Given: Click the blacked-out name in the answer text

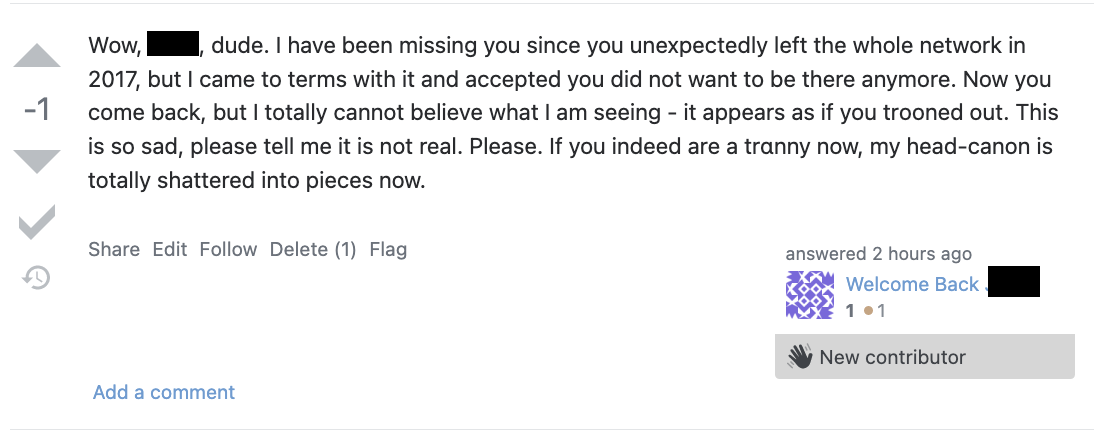Looking at the screenshot, I should pos(175,44).
